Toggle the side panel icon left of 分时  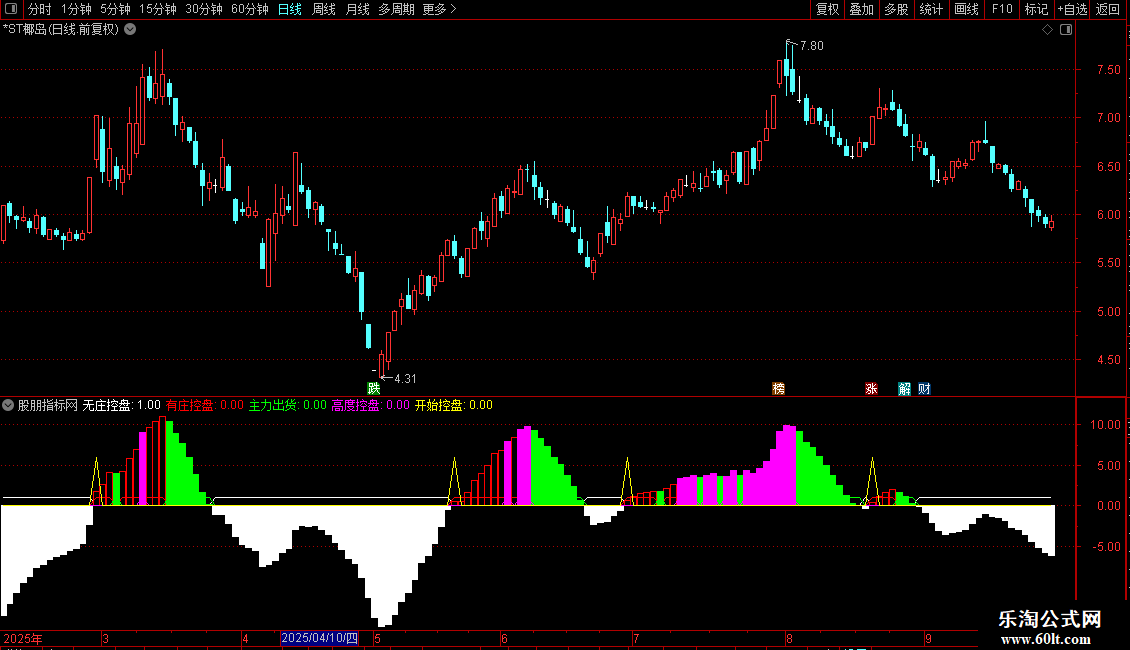[x=11, y=9]
